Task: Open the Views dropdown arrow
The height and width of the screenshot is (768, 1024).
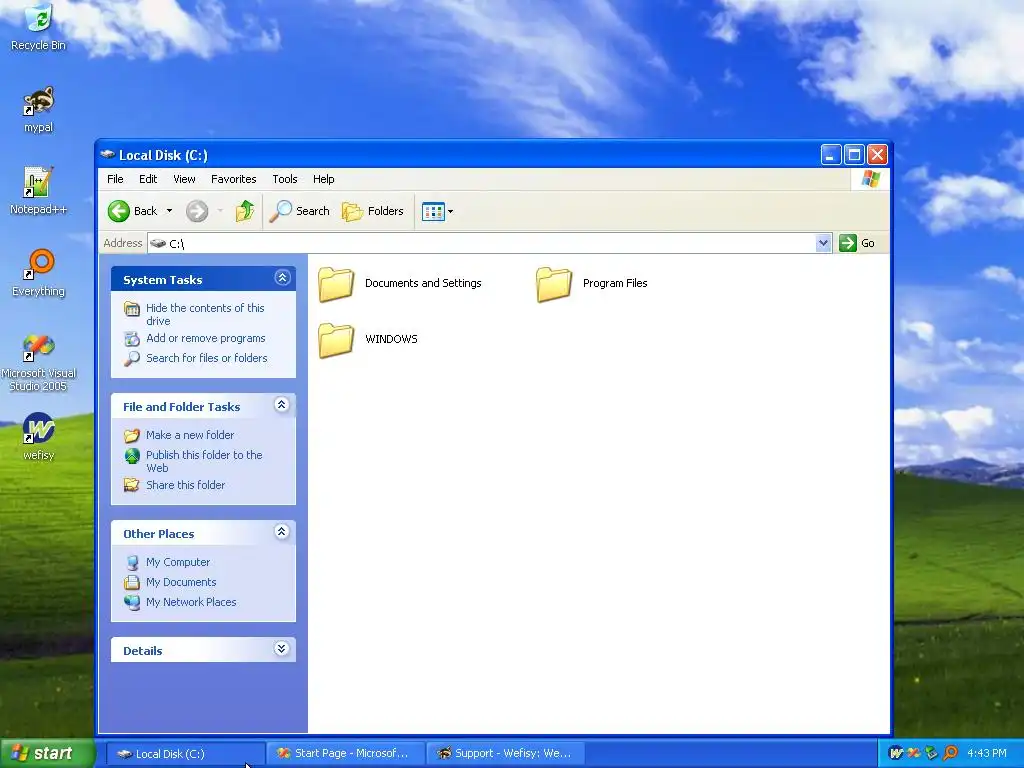Action: [450, 212]
